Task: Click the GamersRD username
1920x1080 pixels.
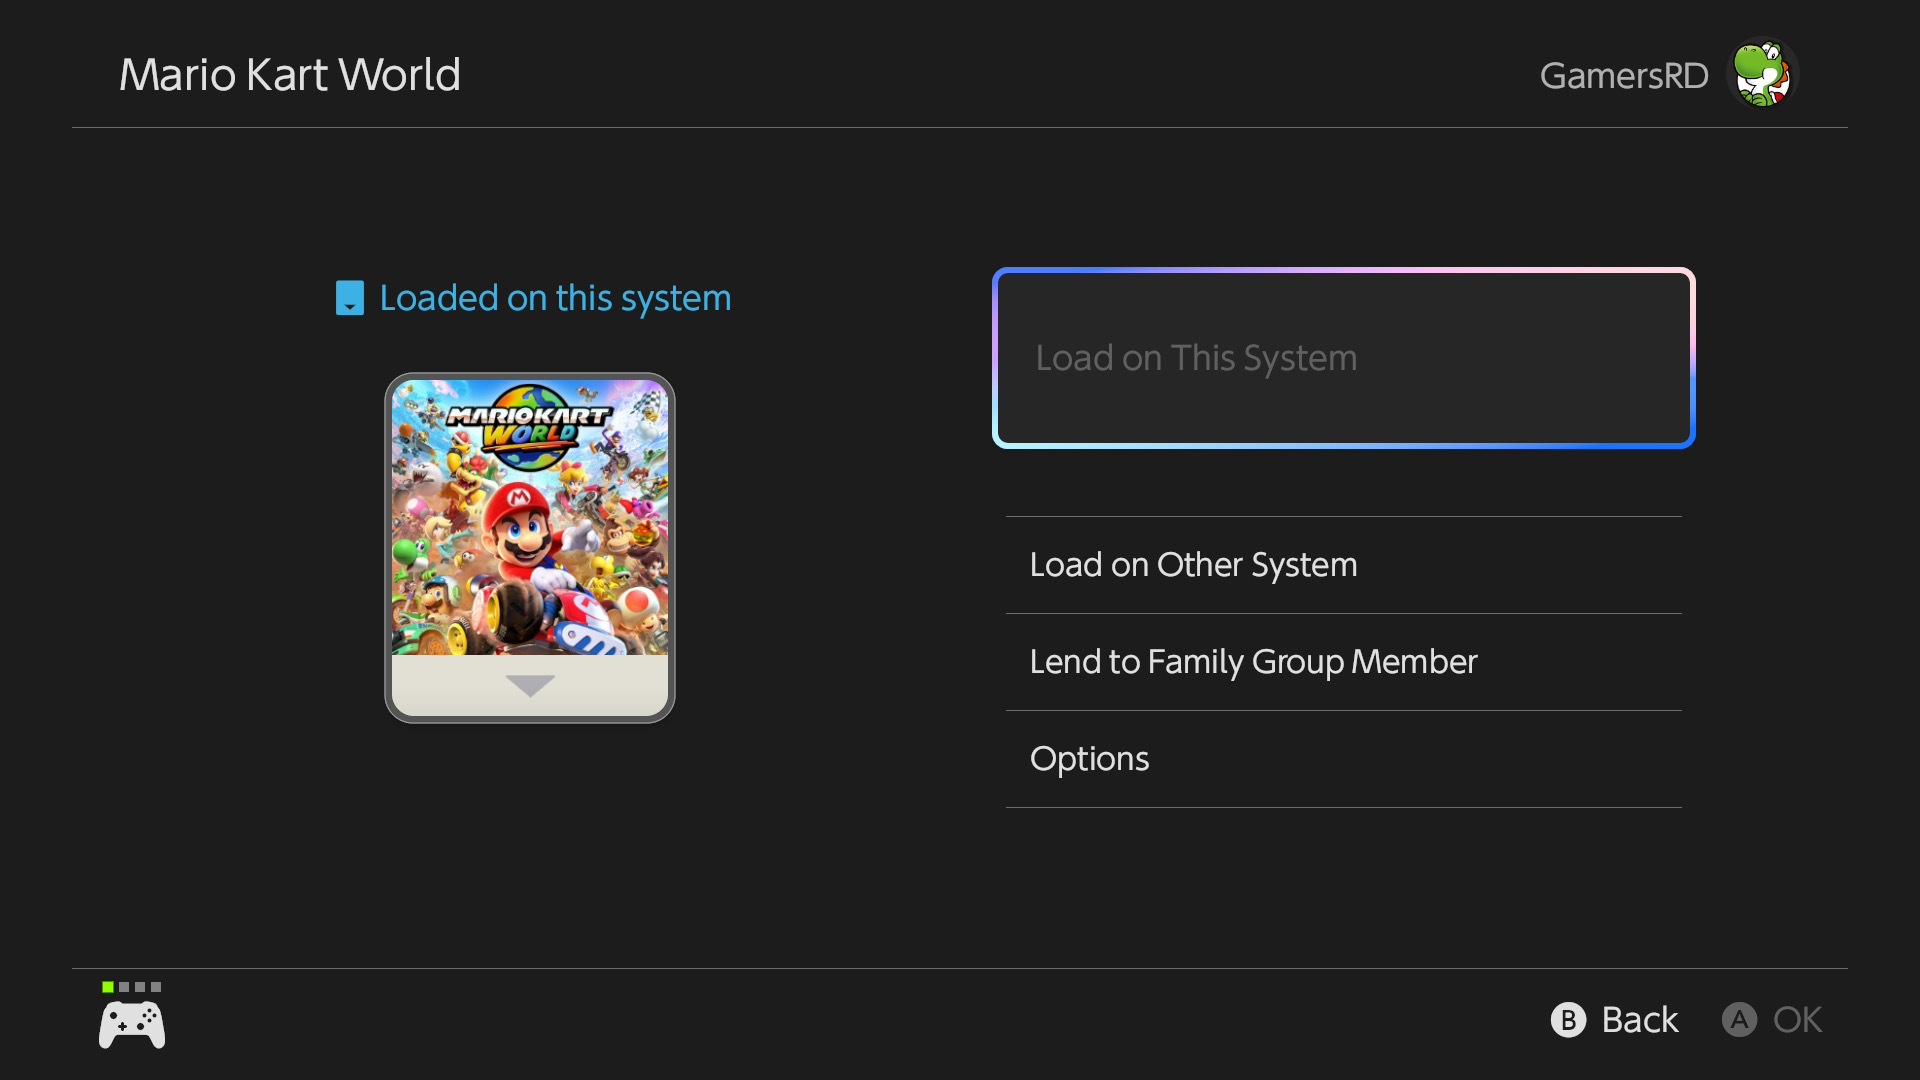Action: (x=1624, y=75)
